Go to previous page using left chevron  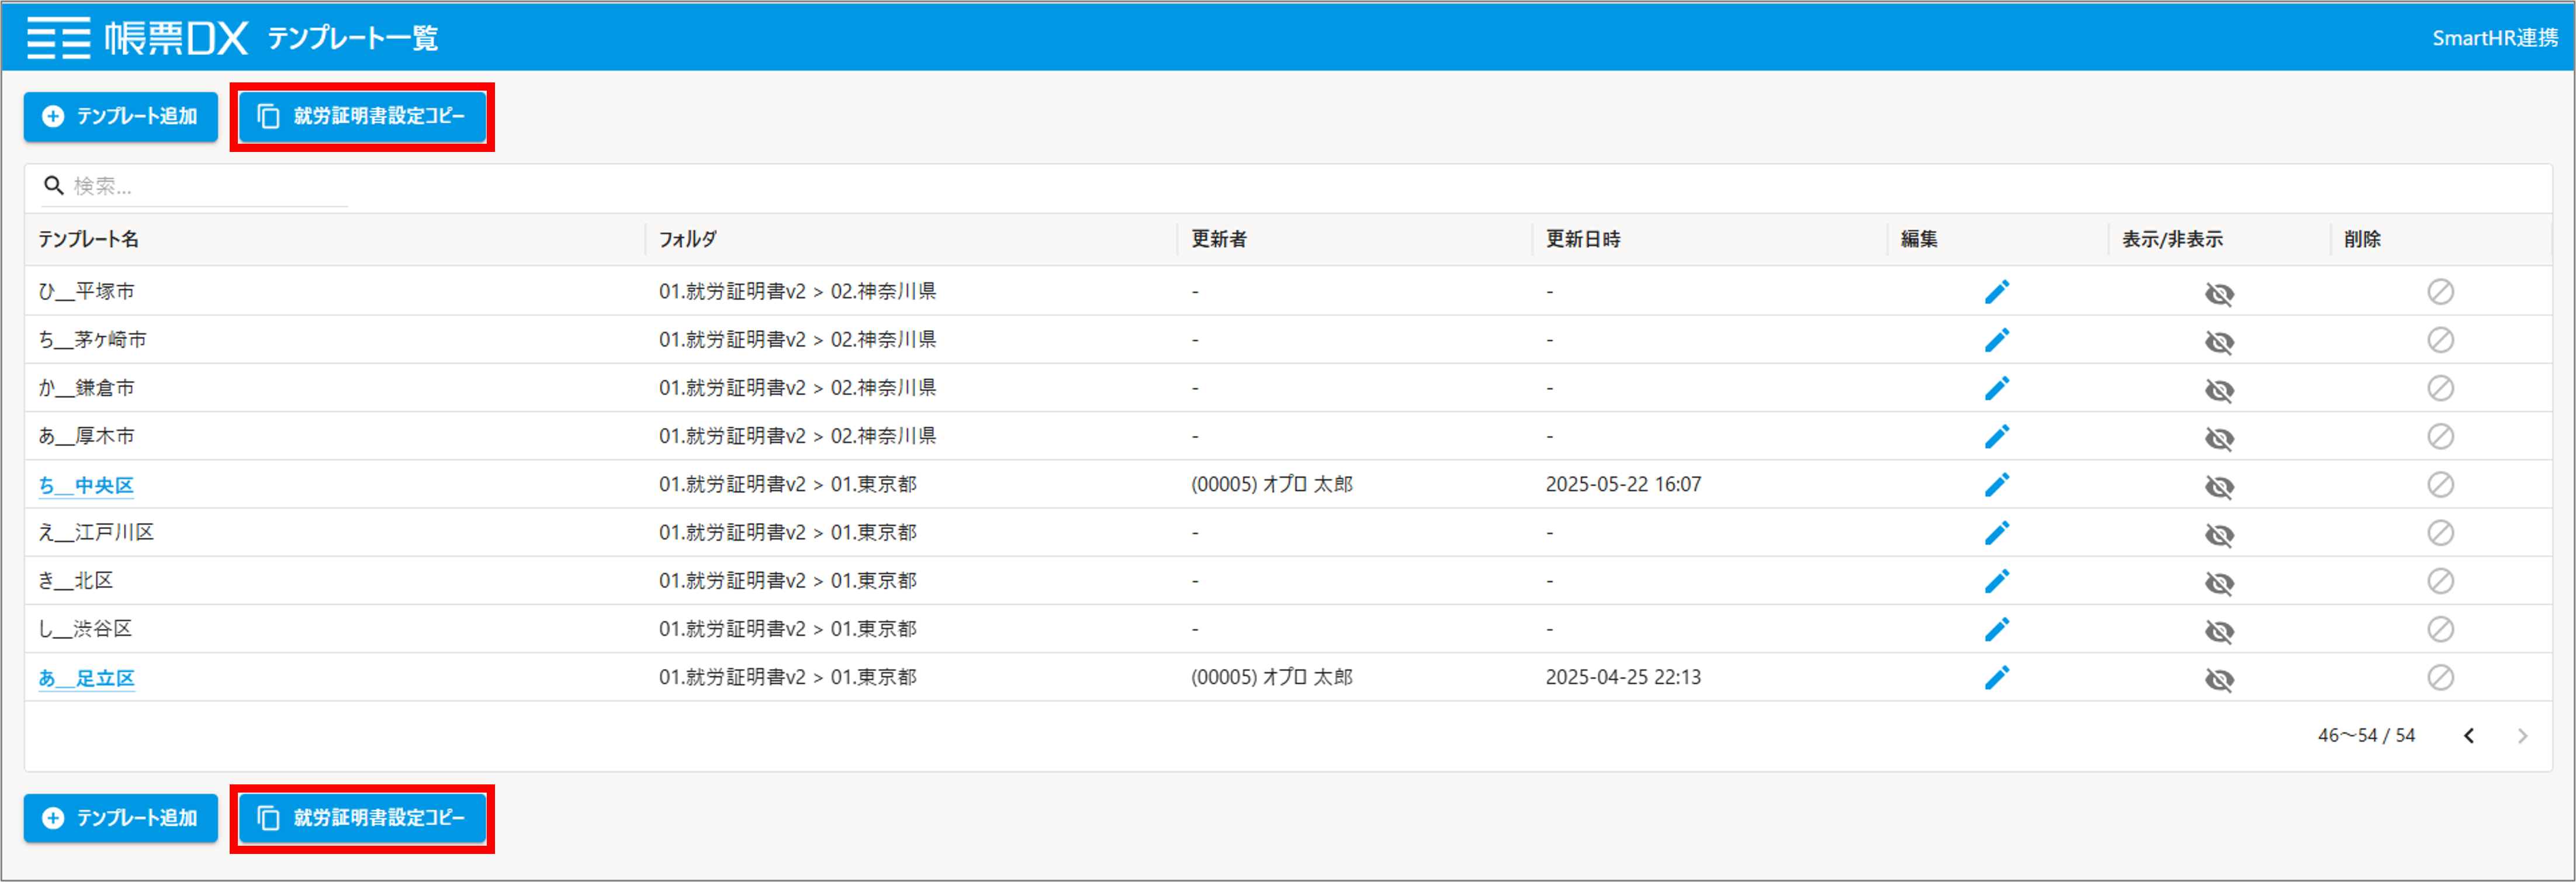(2469, 736)
